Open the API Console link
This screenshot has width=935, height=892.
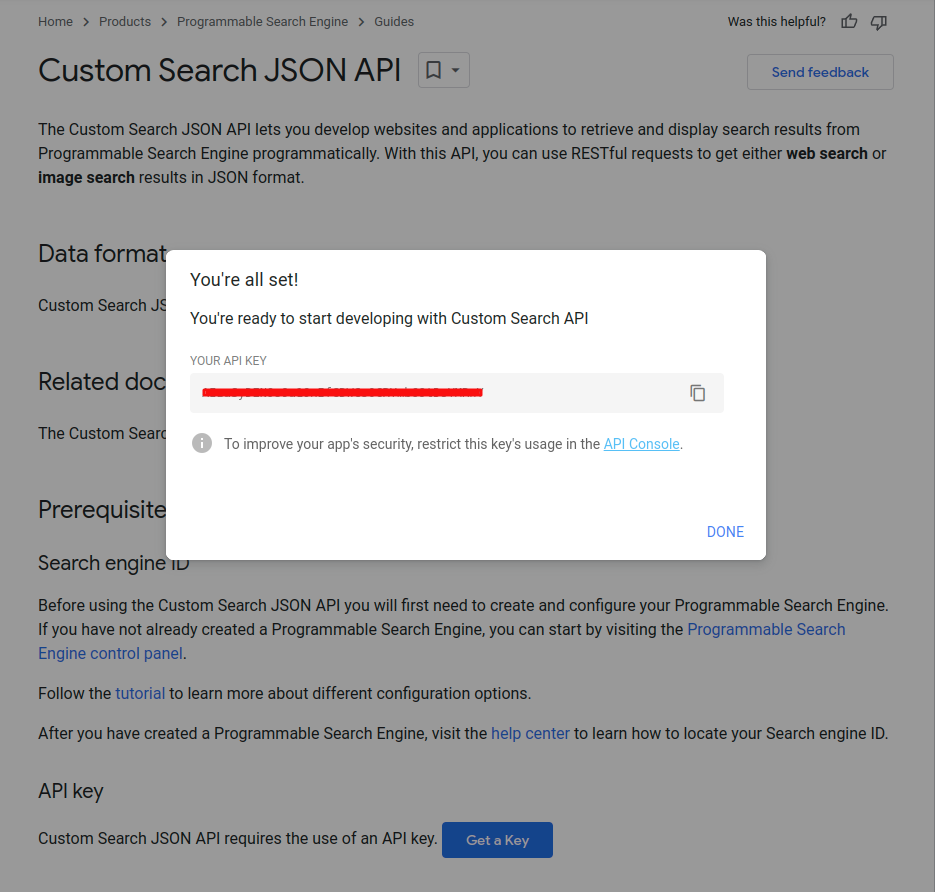(641, 444)
